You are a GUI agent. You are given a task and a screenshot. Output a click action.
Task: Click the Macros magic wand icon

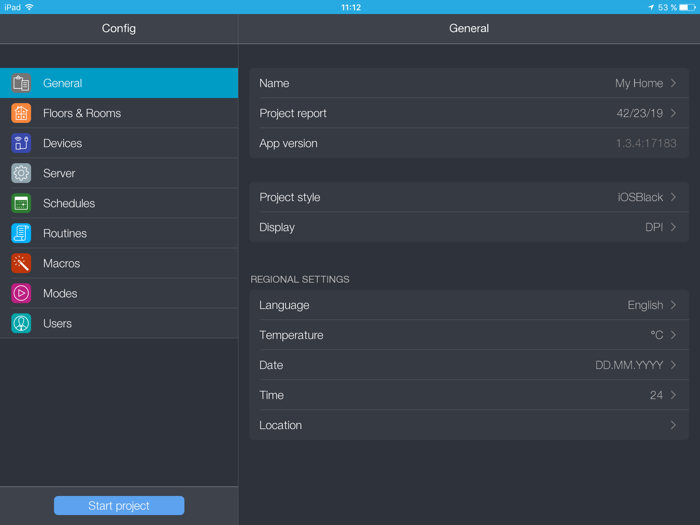(x=21, y=263)
